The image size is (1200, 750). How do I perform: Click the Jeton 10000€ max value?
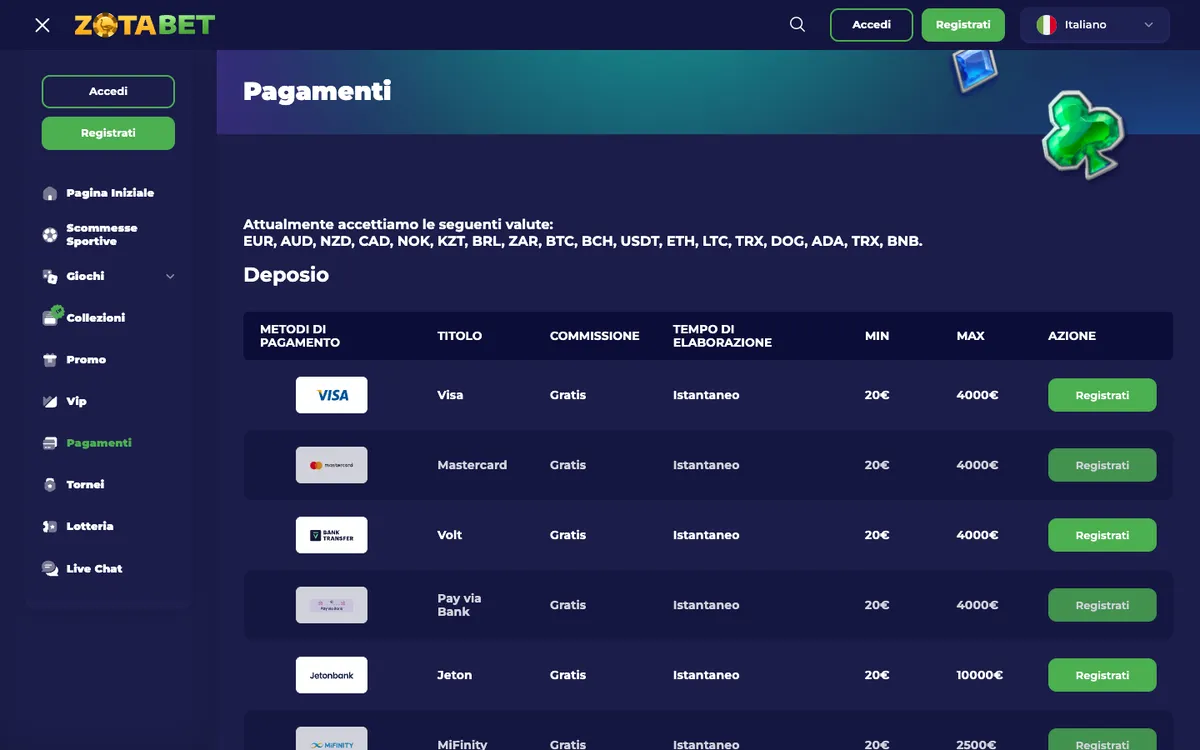click(x=979, y=675)
